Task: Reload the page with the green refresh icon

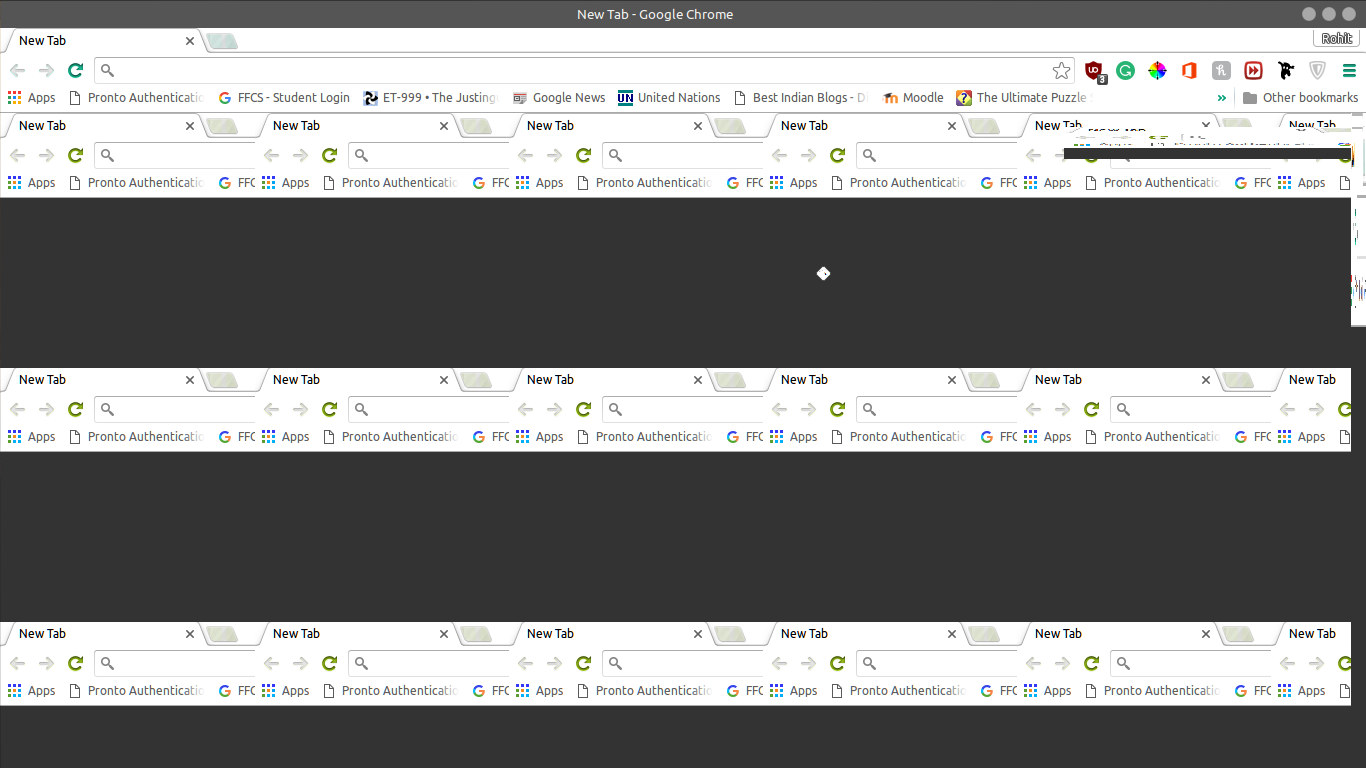Action: [75, 70]
